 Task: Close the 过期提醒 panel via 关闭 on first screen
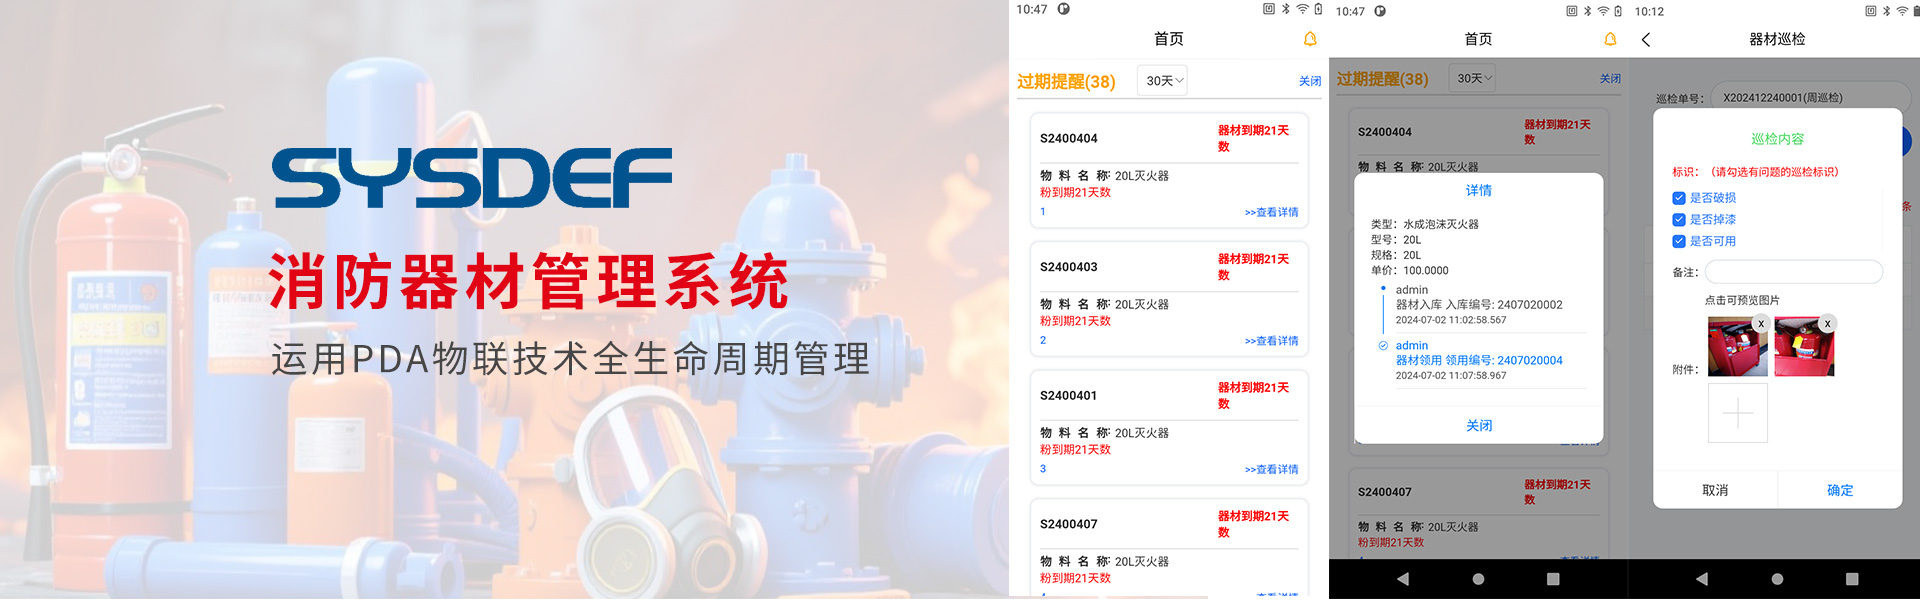1310,81
